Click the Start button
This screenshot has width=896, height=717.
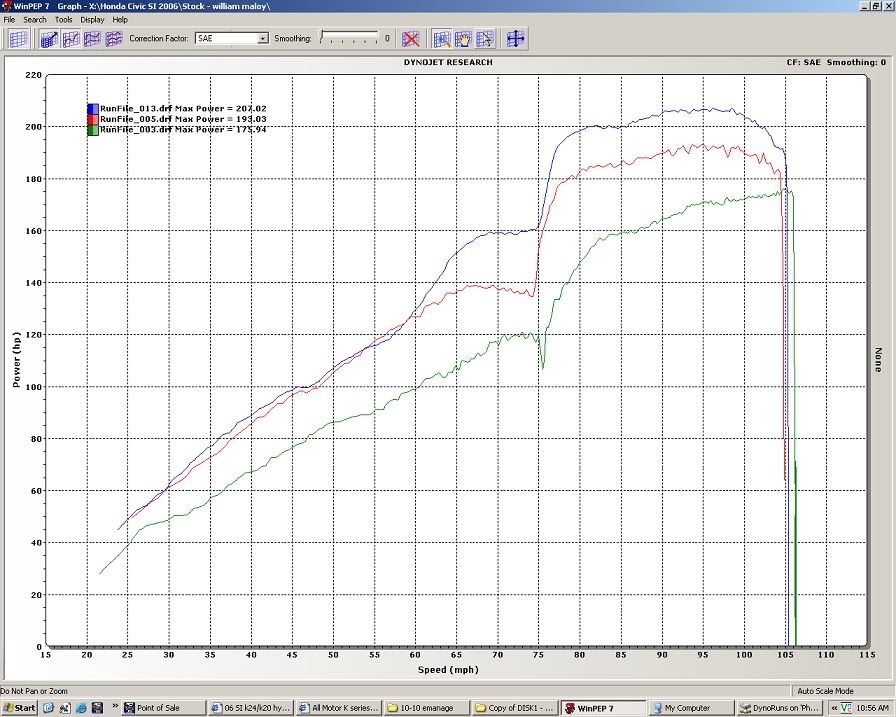[x=20, y=707]
